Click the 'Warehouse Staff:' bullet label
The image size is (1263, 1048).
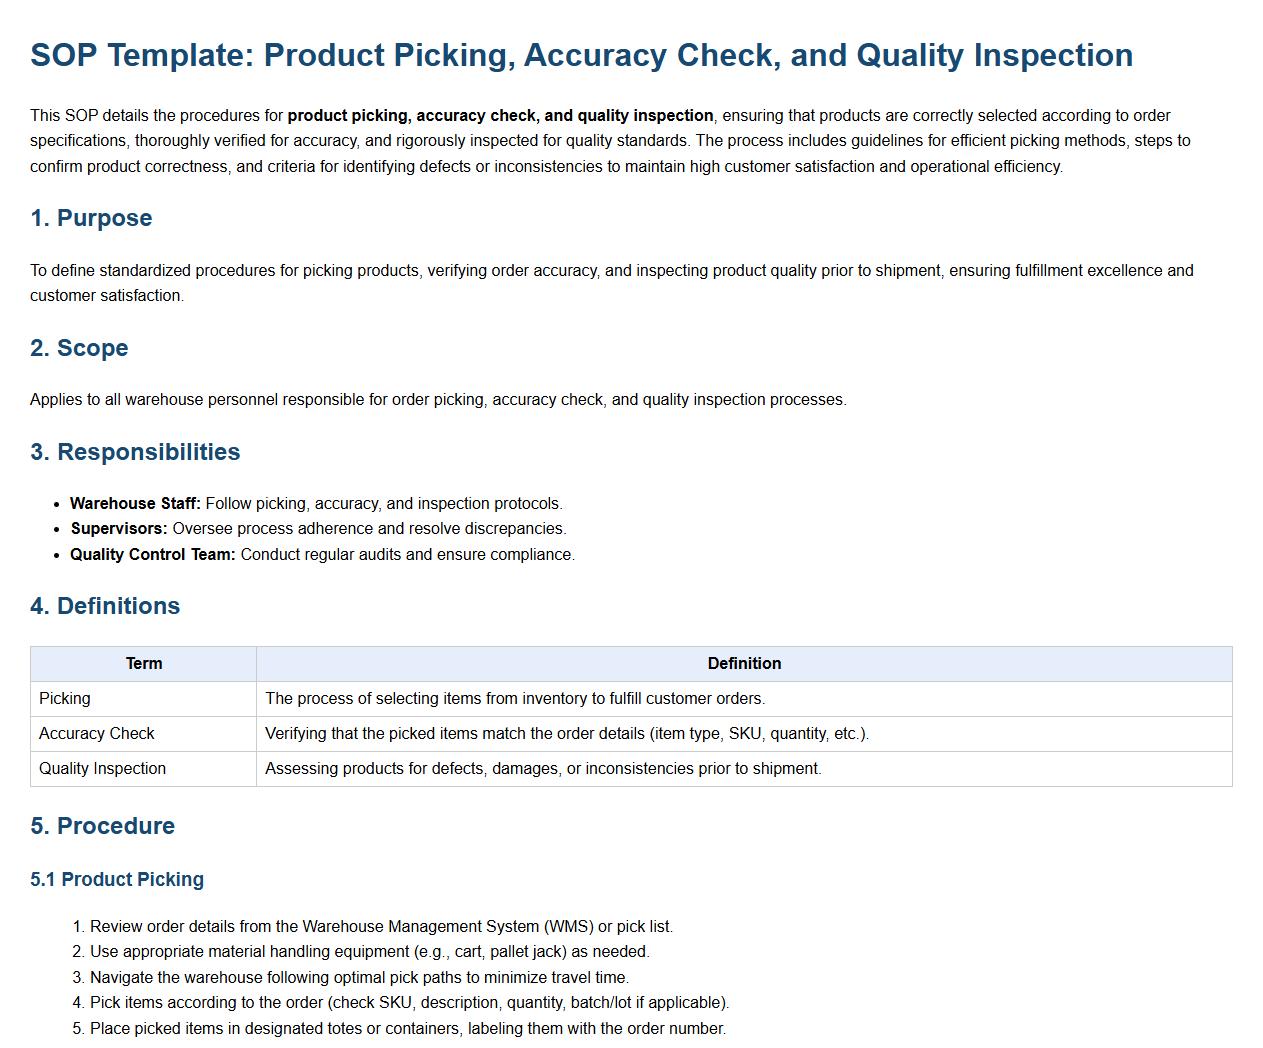135,504
